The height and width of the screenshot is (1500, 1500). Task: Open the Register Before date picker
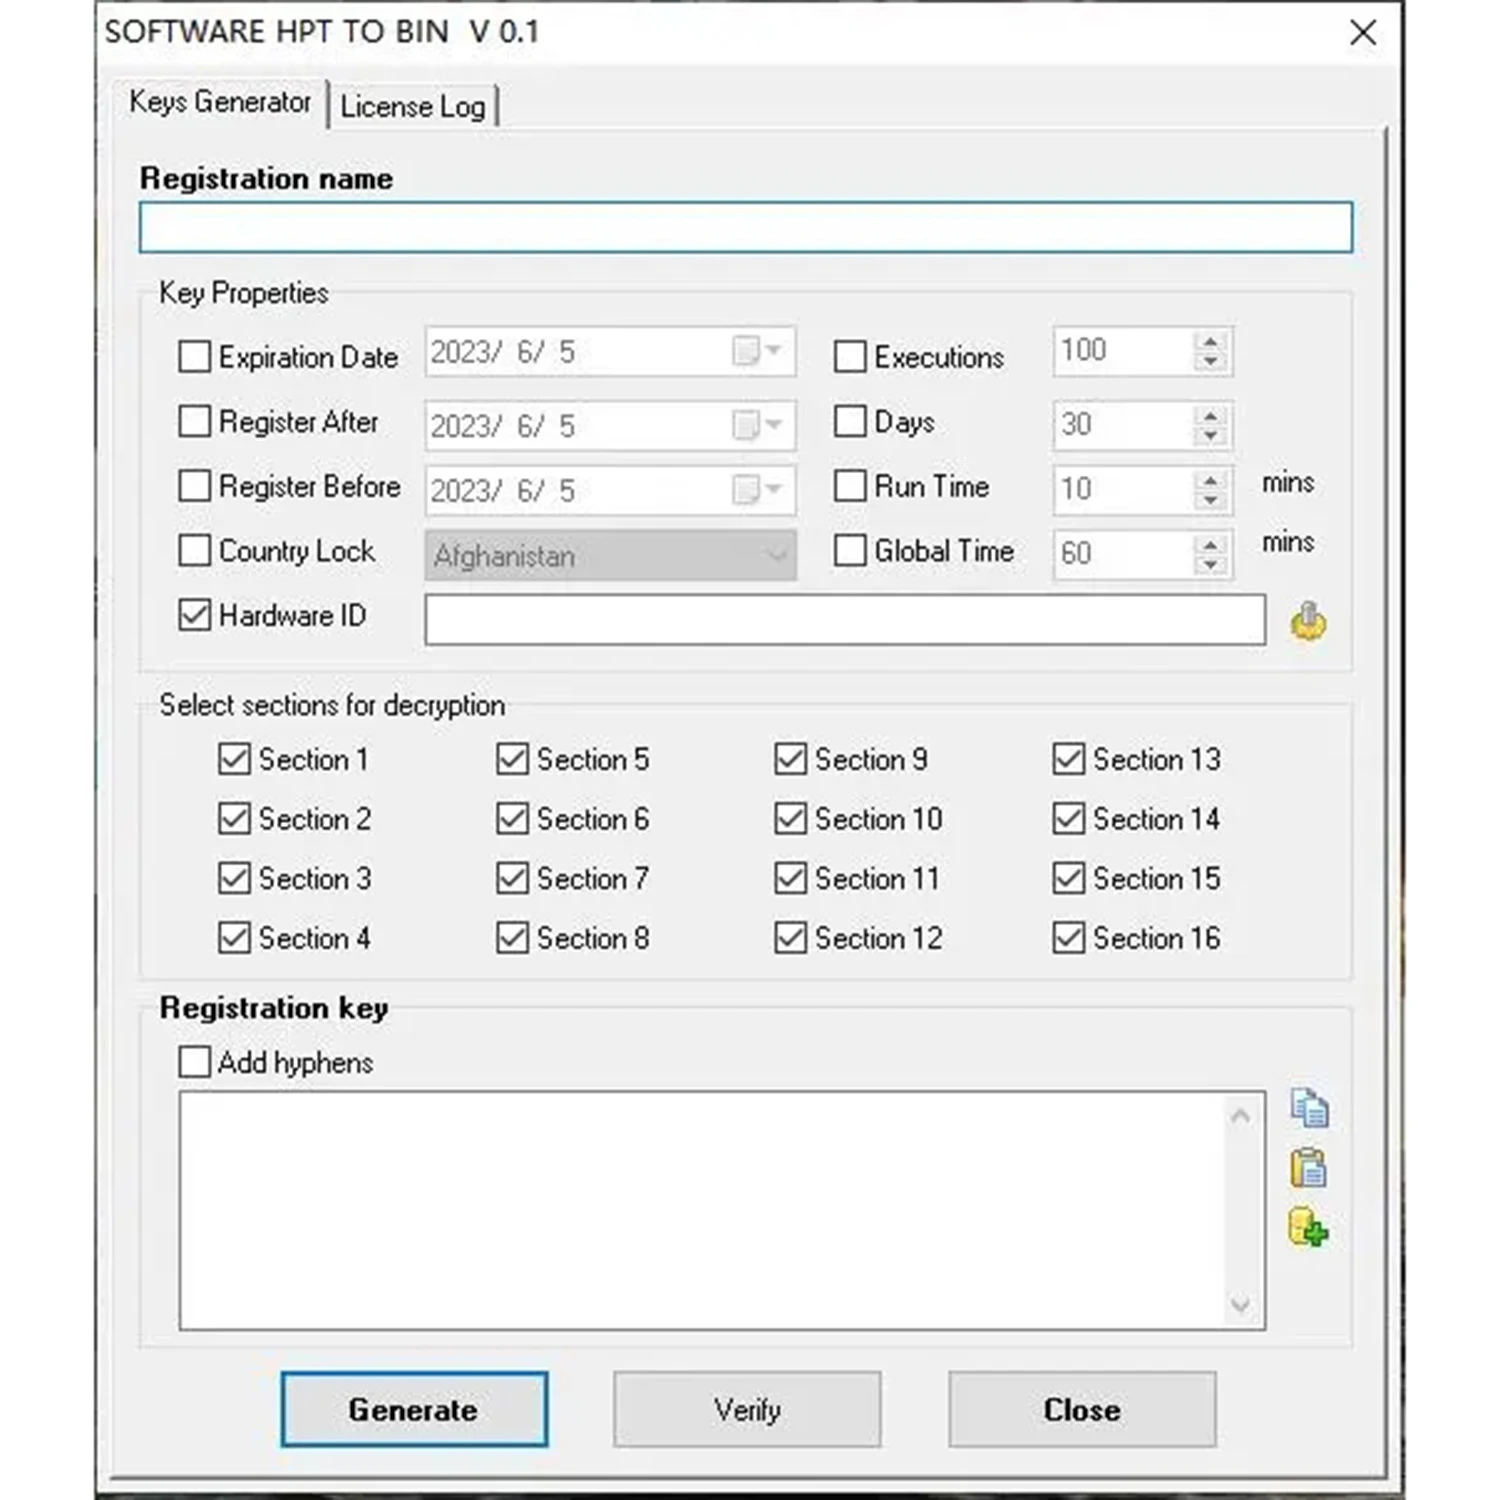[757, 489]
